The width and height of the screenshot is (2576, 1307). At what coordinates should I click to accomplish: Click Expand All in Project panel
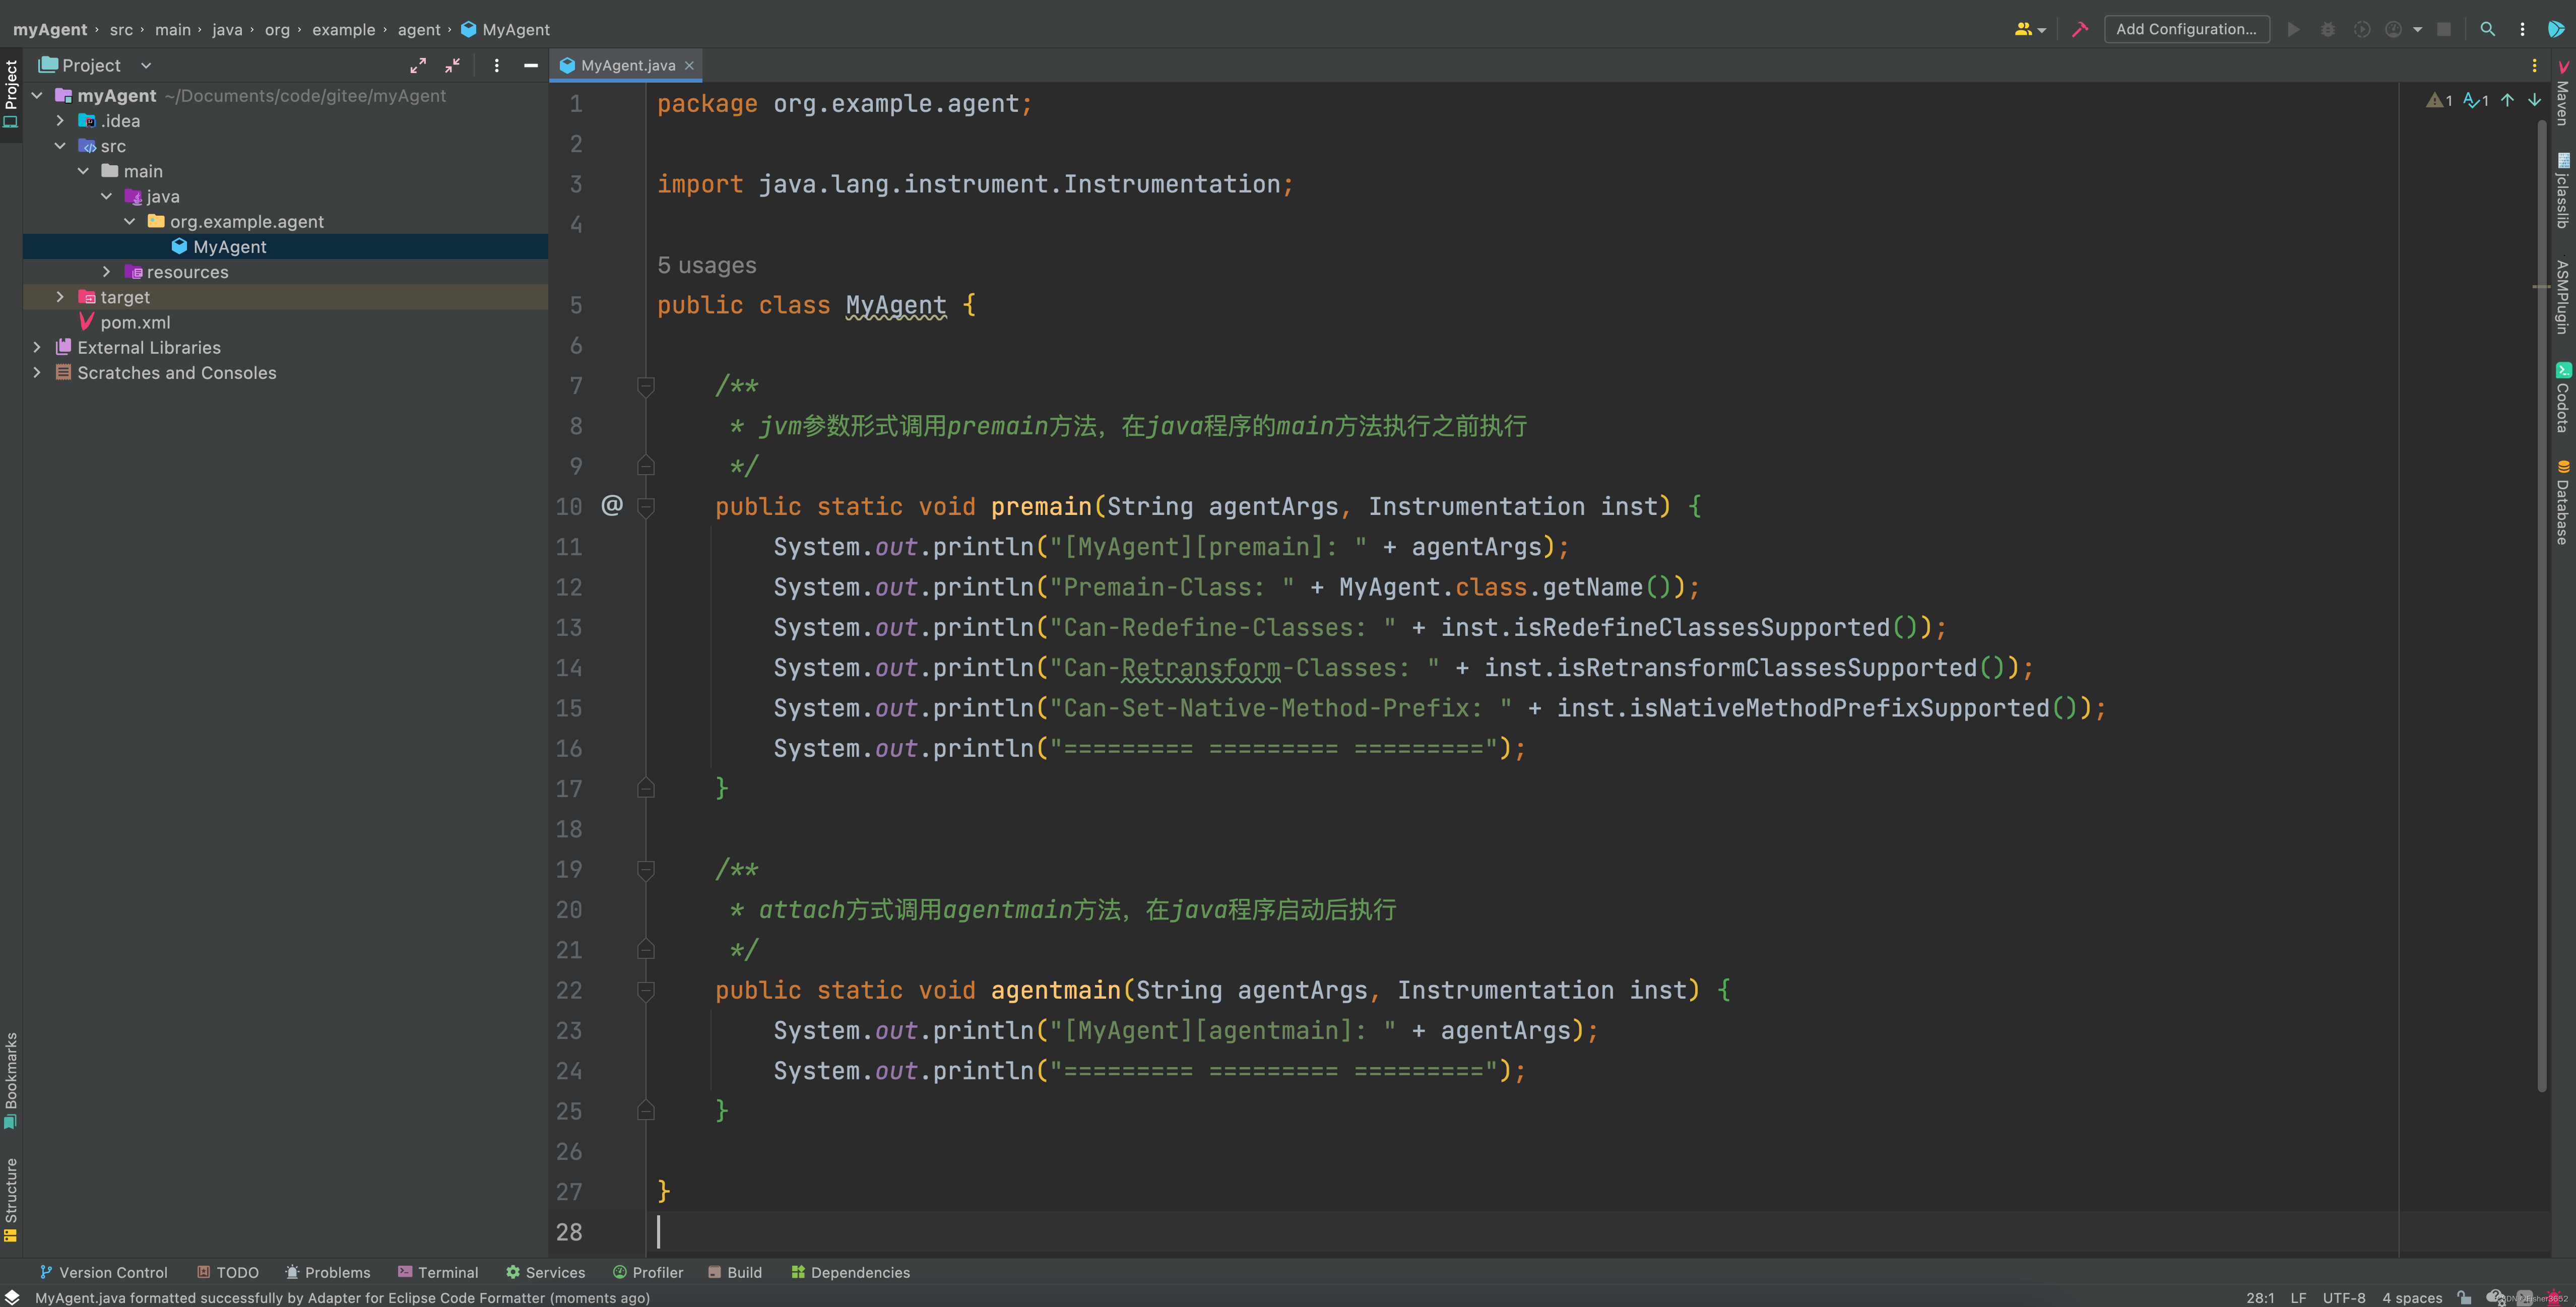tap(418, 65)
